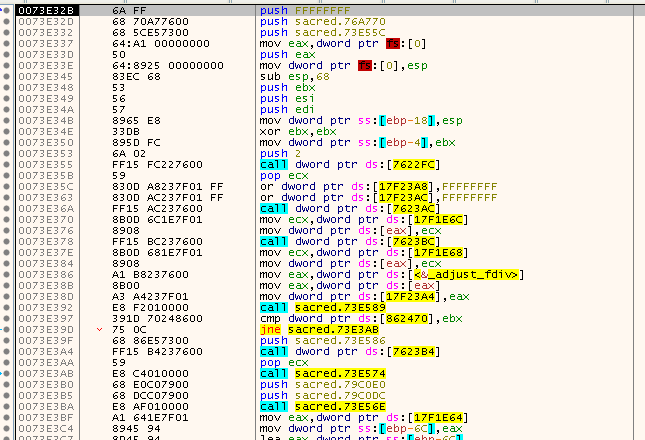Toggle breakpoint dot at 0073E345

pos(6,76)
